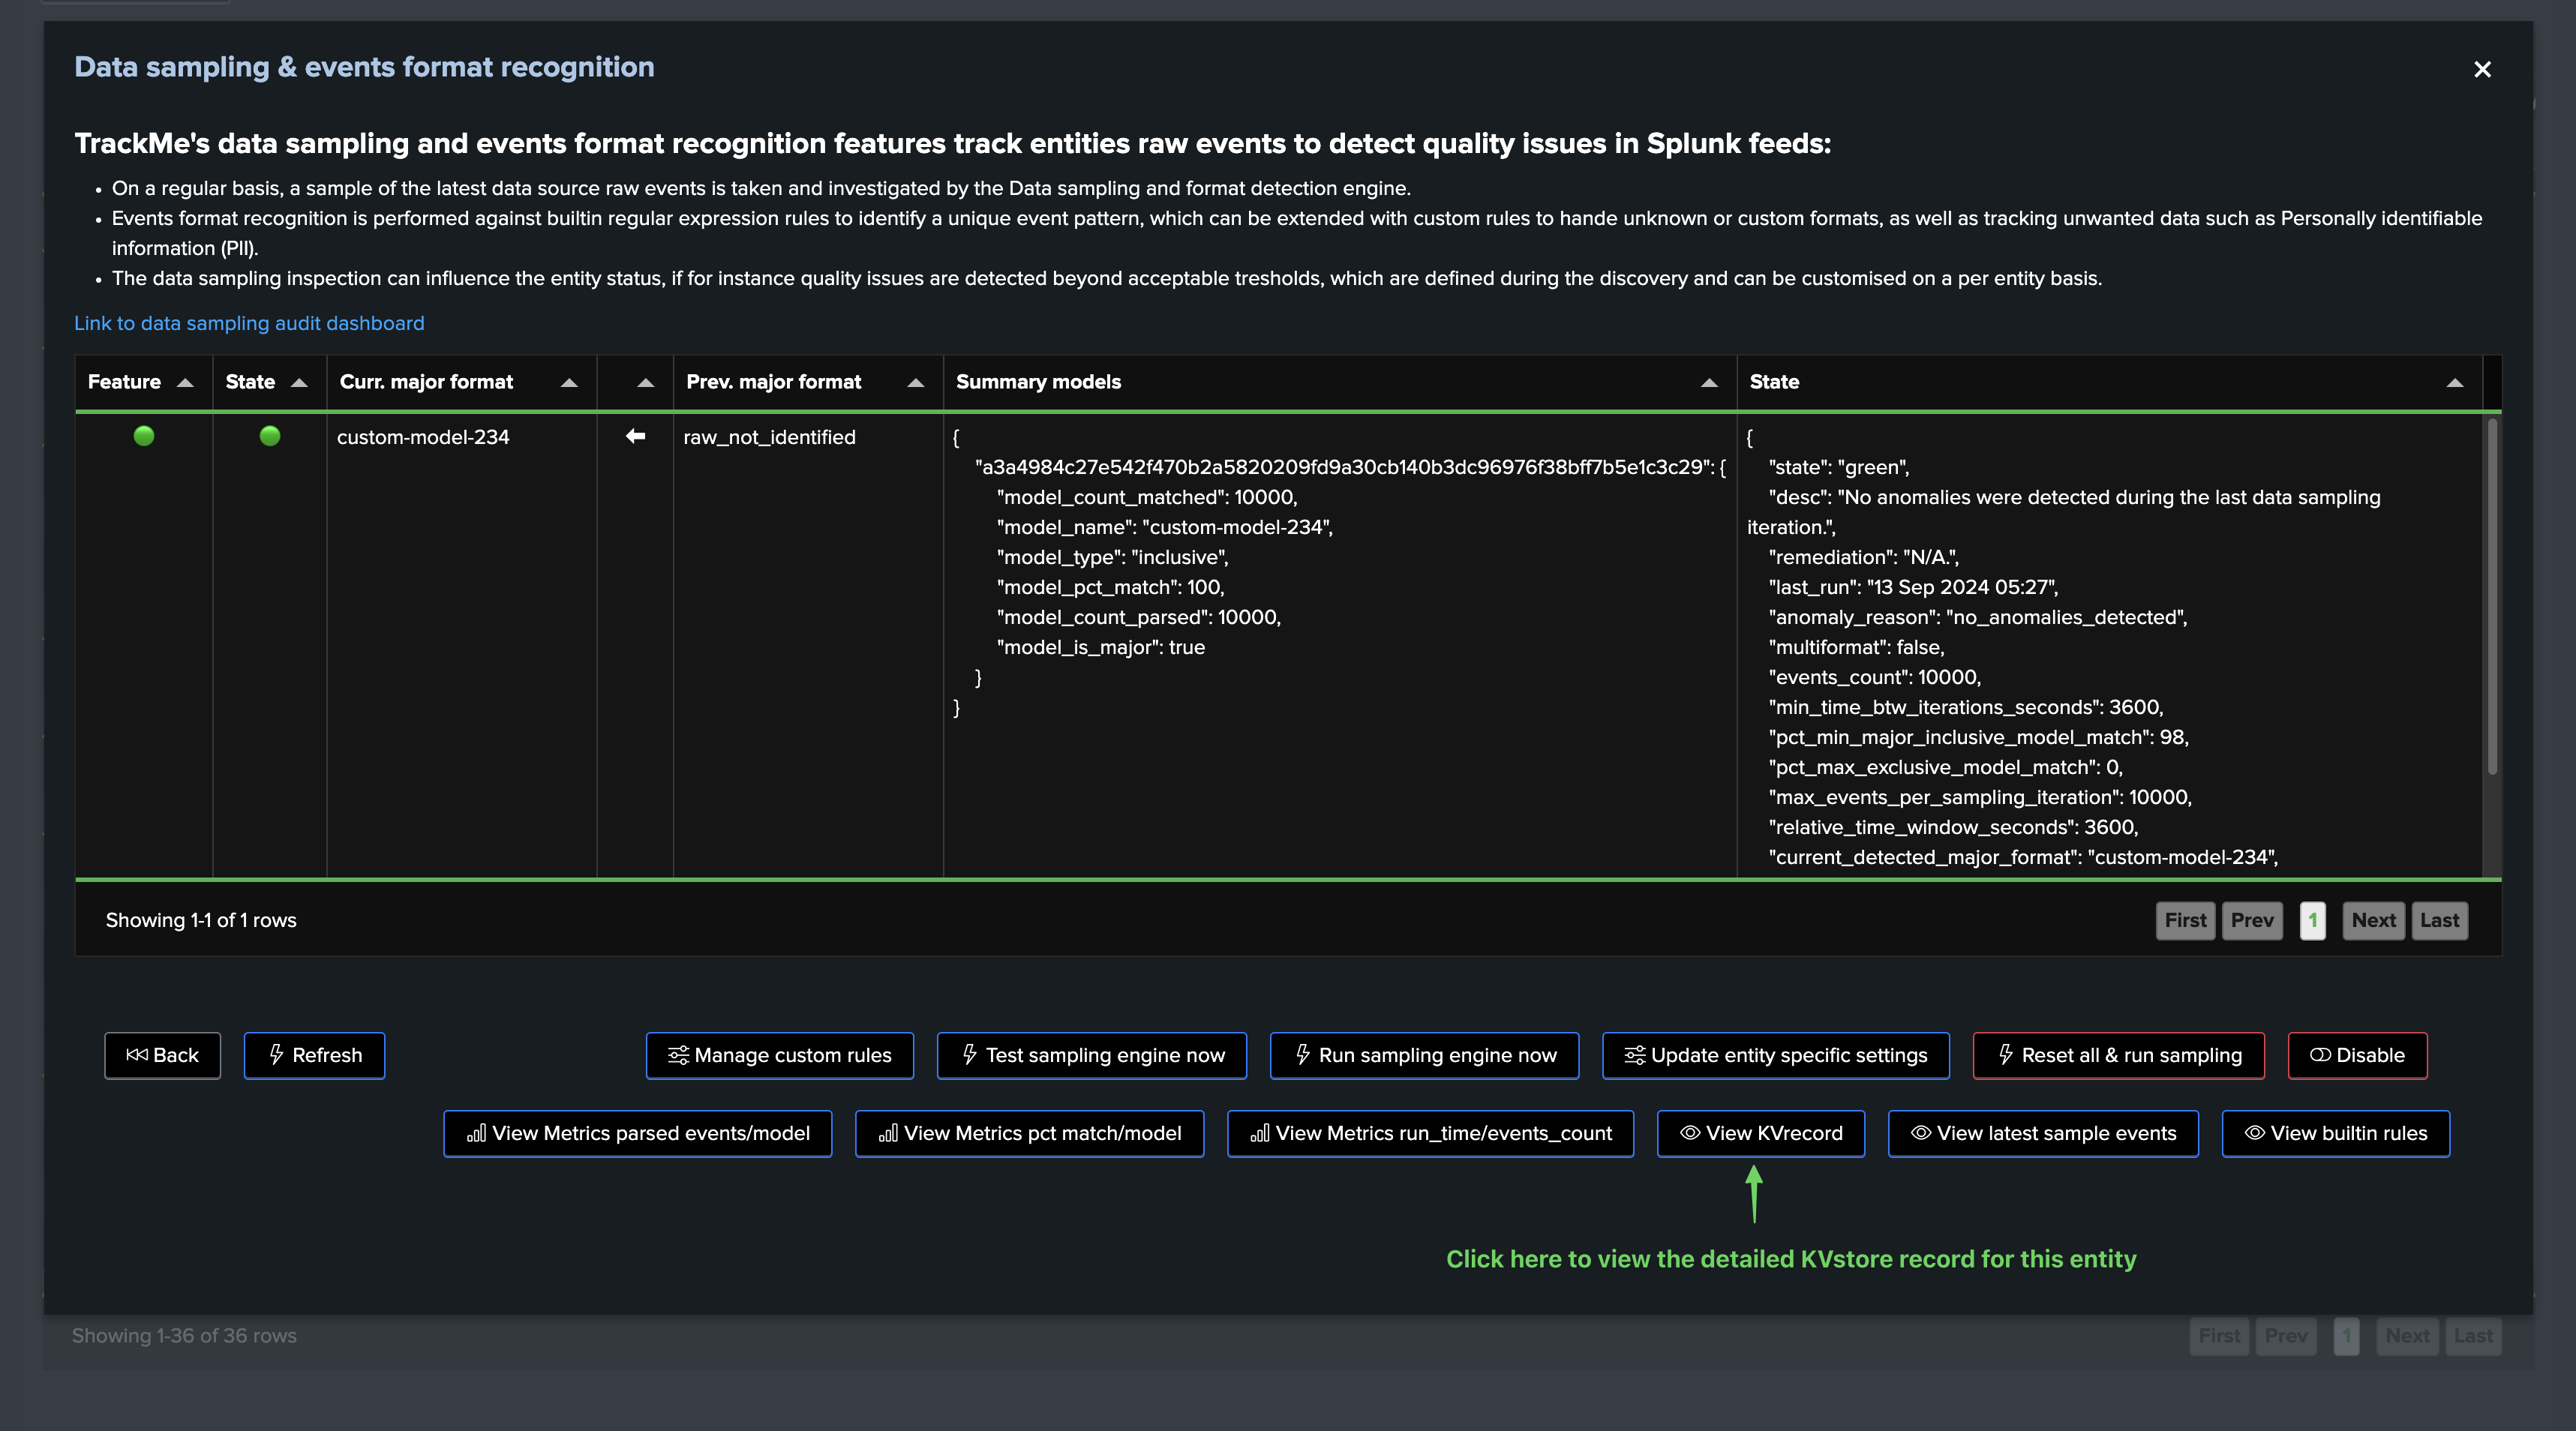Open Manage custom rules settings
The height and width of the screenshot is (1431, 2576).
tap(779, 1055)
